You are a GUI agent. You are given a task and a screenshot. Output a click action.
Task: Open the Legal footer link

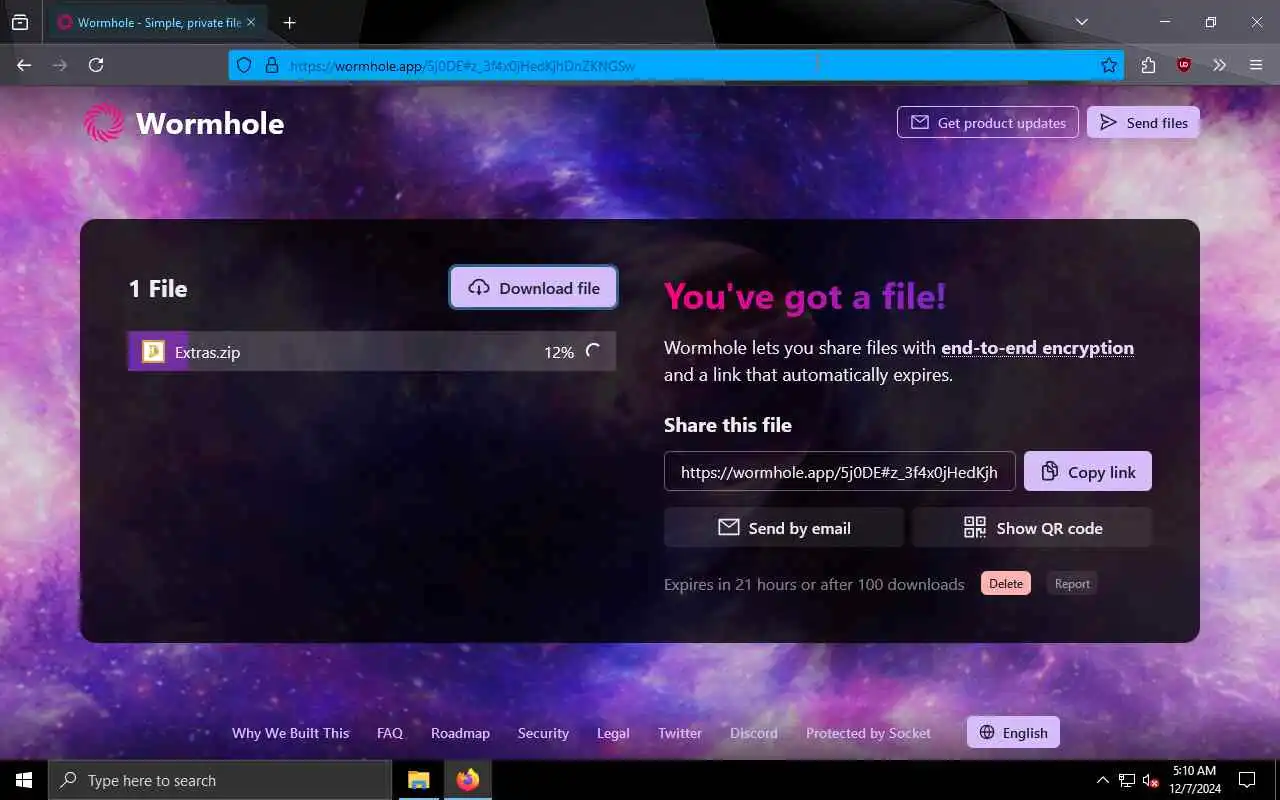point(613,733)
